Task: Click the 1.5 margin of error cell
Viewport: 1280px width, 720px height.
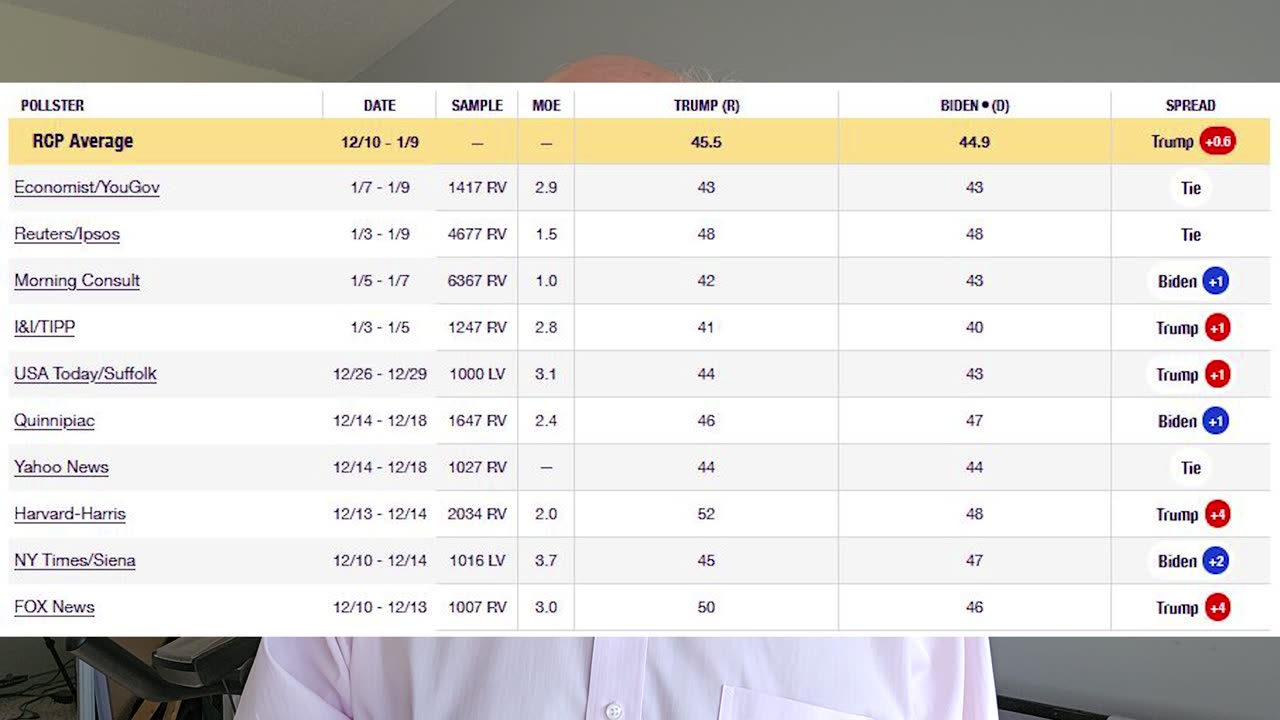Action: (546, 234)
